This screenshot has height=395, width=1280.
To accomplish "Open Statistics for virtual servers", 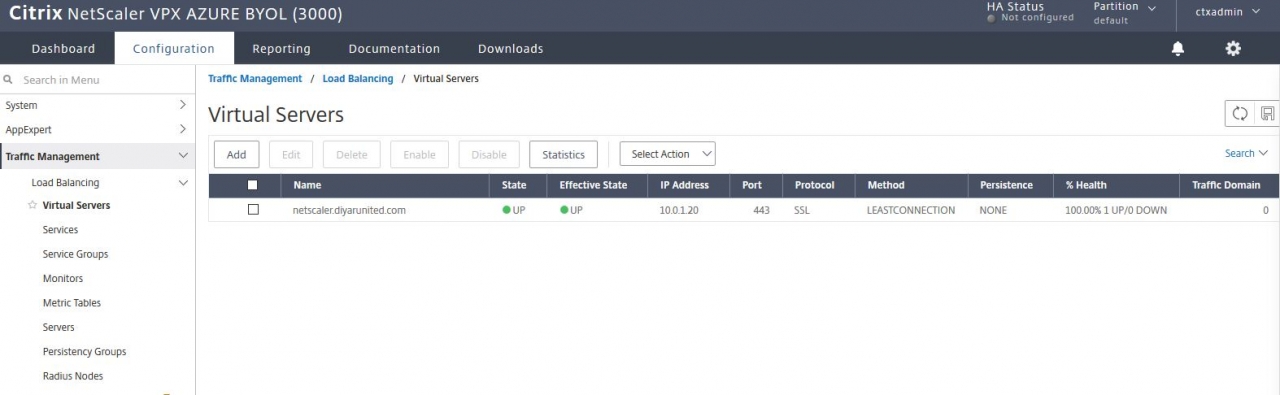I will pyautogui.click(x=563, y=154).
